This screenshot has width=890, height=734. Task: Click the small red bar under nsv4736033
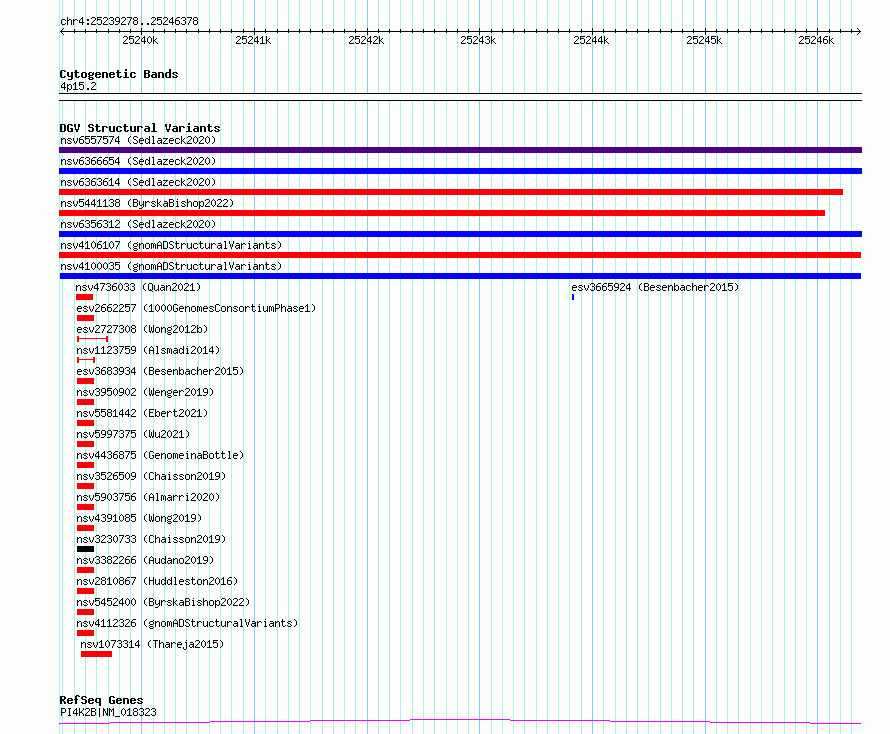pyautogui.click(x=85, y=297)
